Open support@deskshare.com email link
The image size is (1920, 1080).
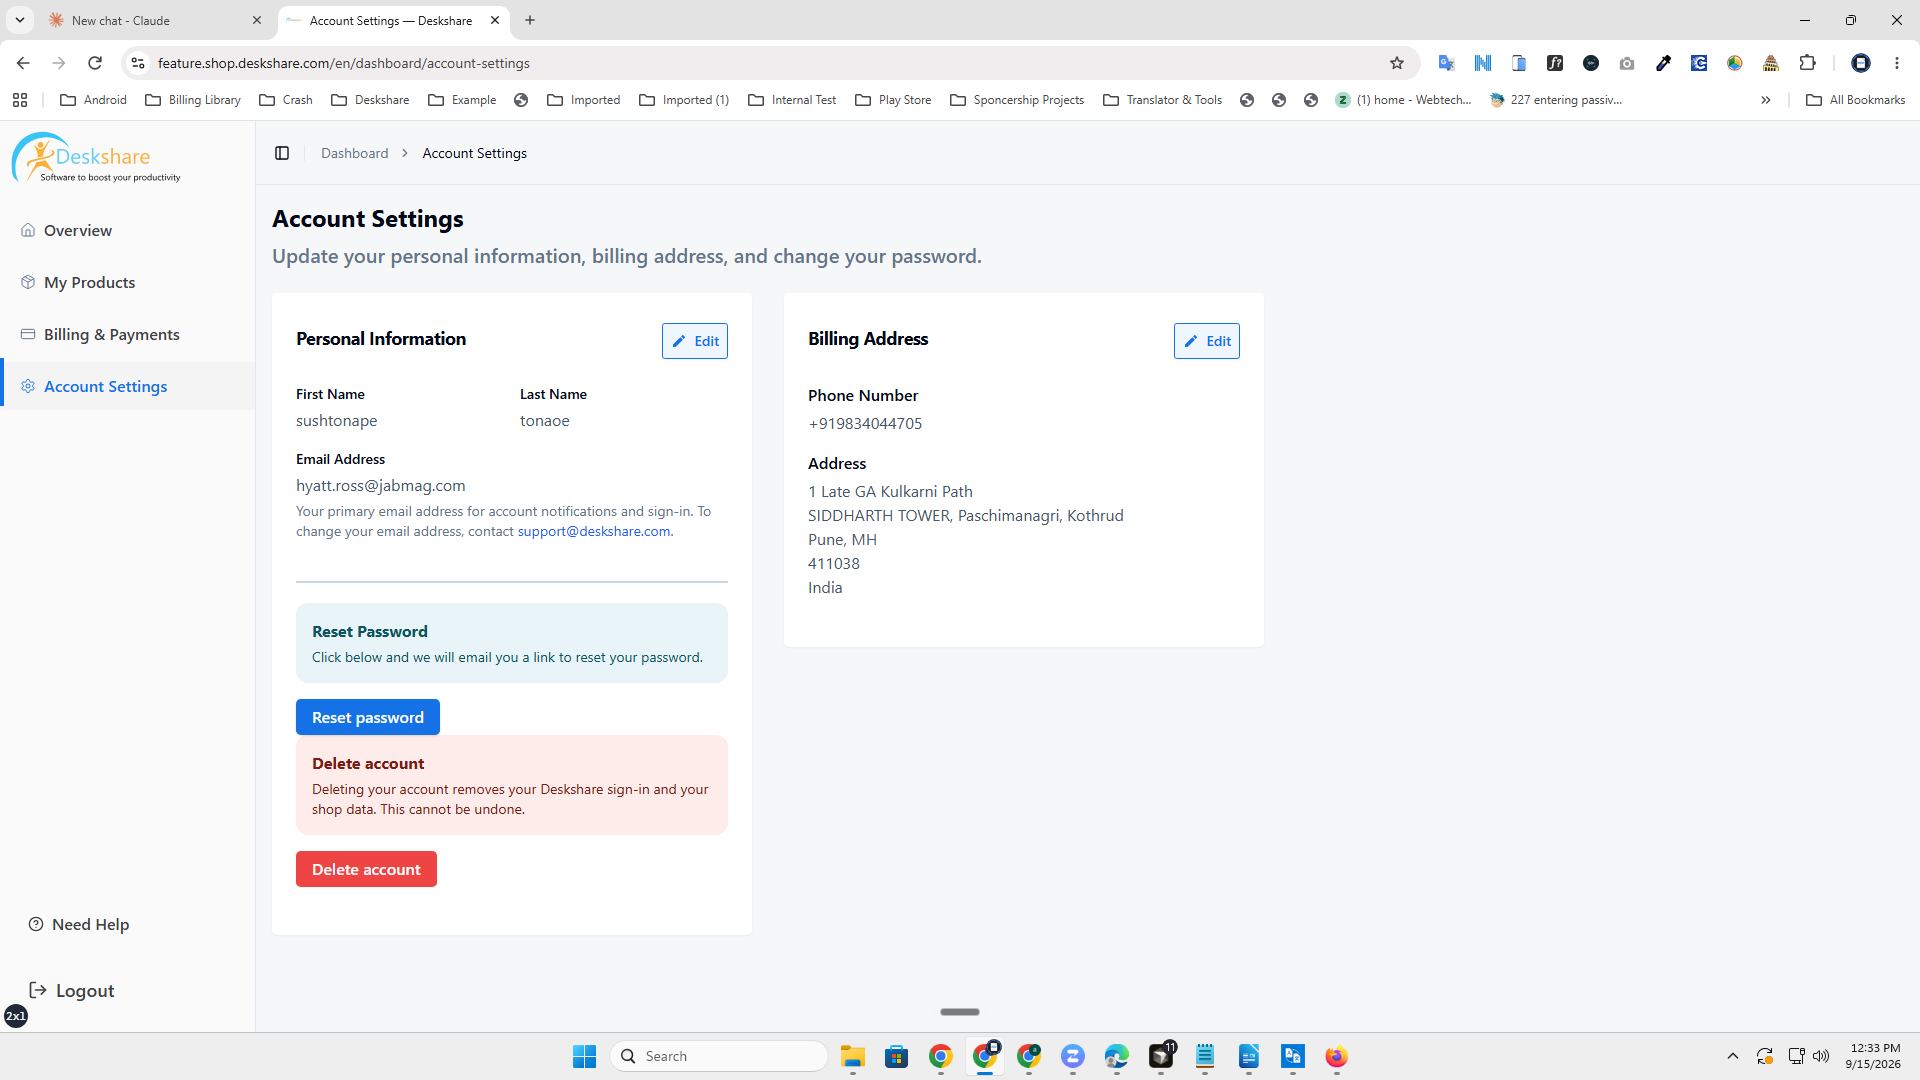pos(594,531)
